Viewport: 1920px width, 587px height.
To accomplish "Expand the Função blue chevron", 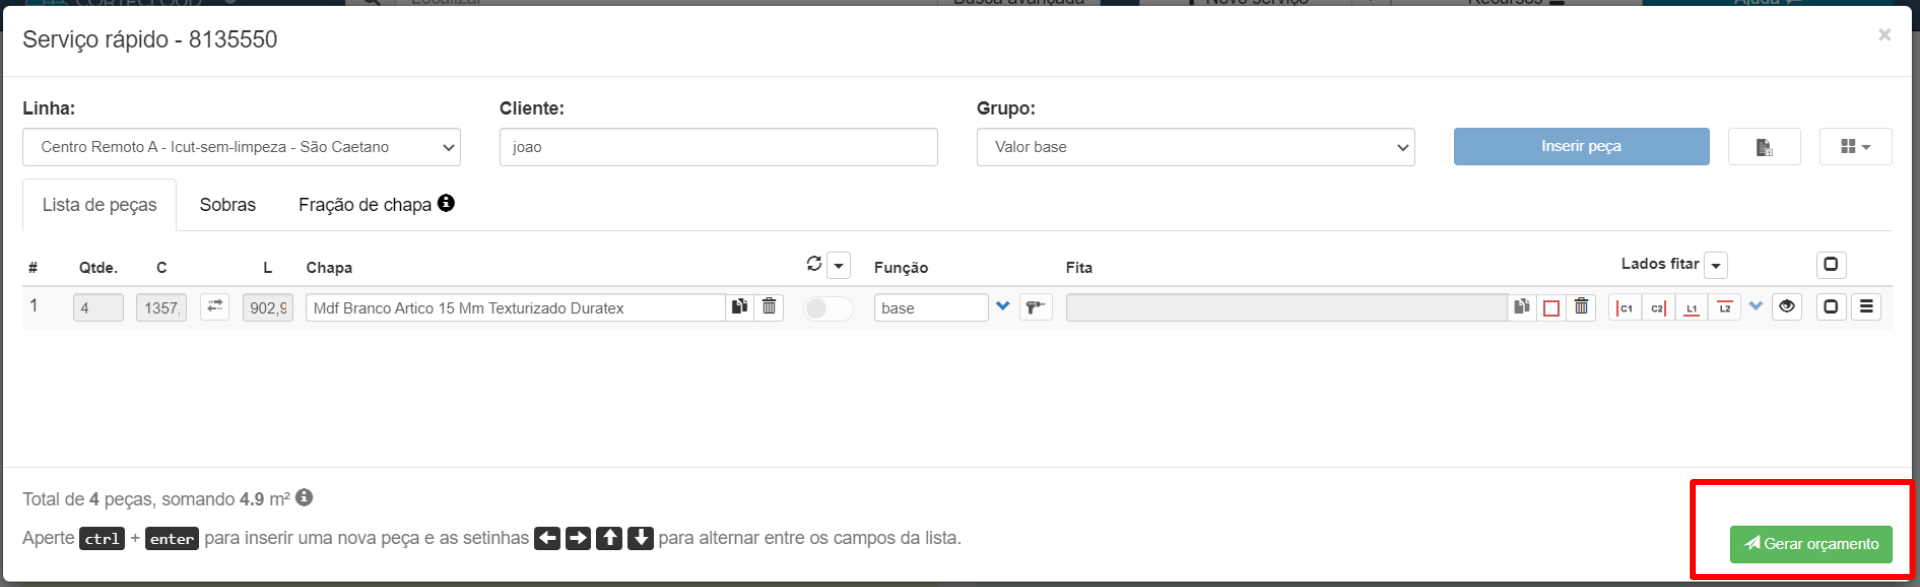I will [x=1003, y=307].
